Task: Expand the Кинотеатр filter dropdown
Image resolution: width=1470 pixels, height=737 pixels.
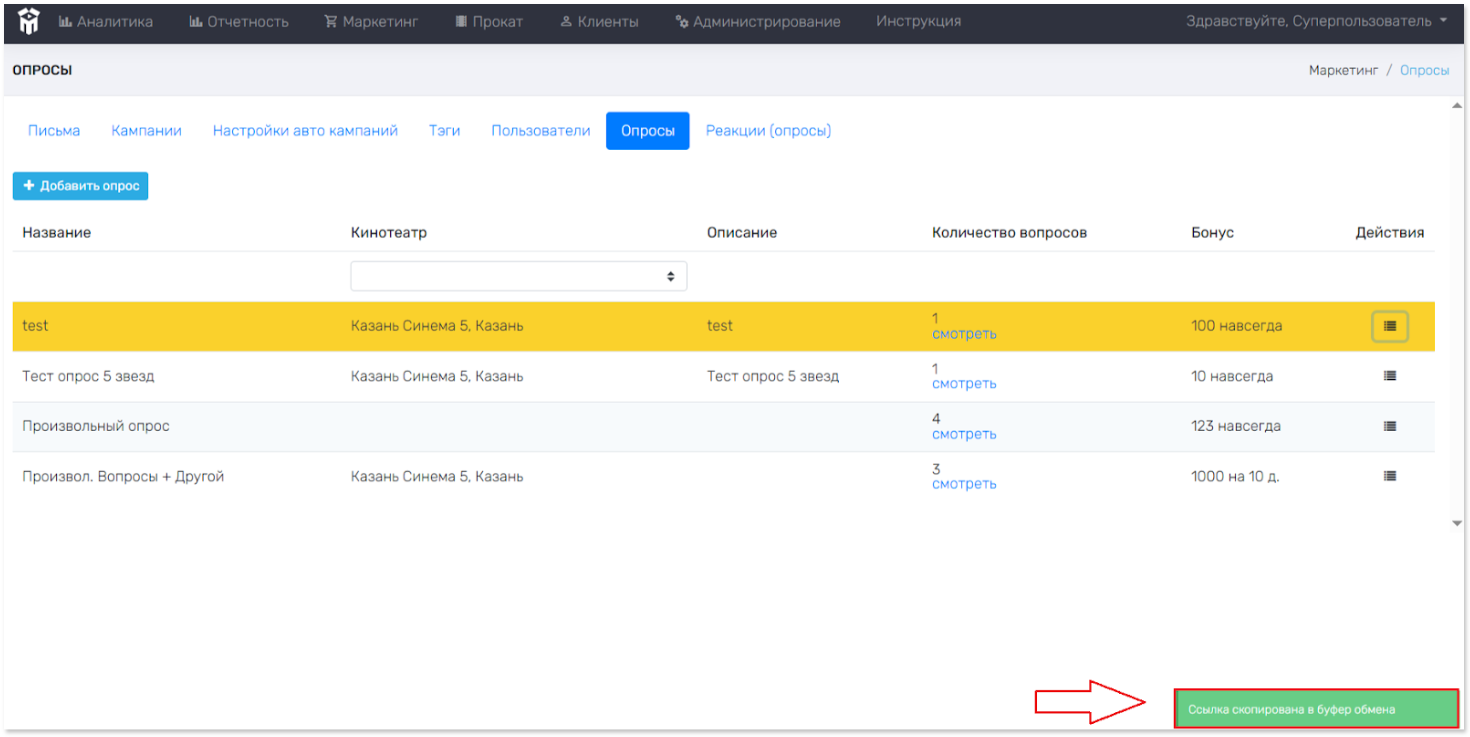Action: (518, 276)
